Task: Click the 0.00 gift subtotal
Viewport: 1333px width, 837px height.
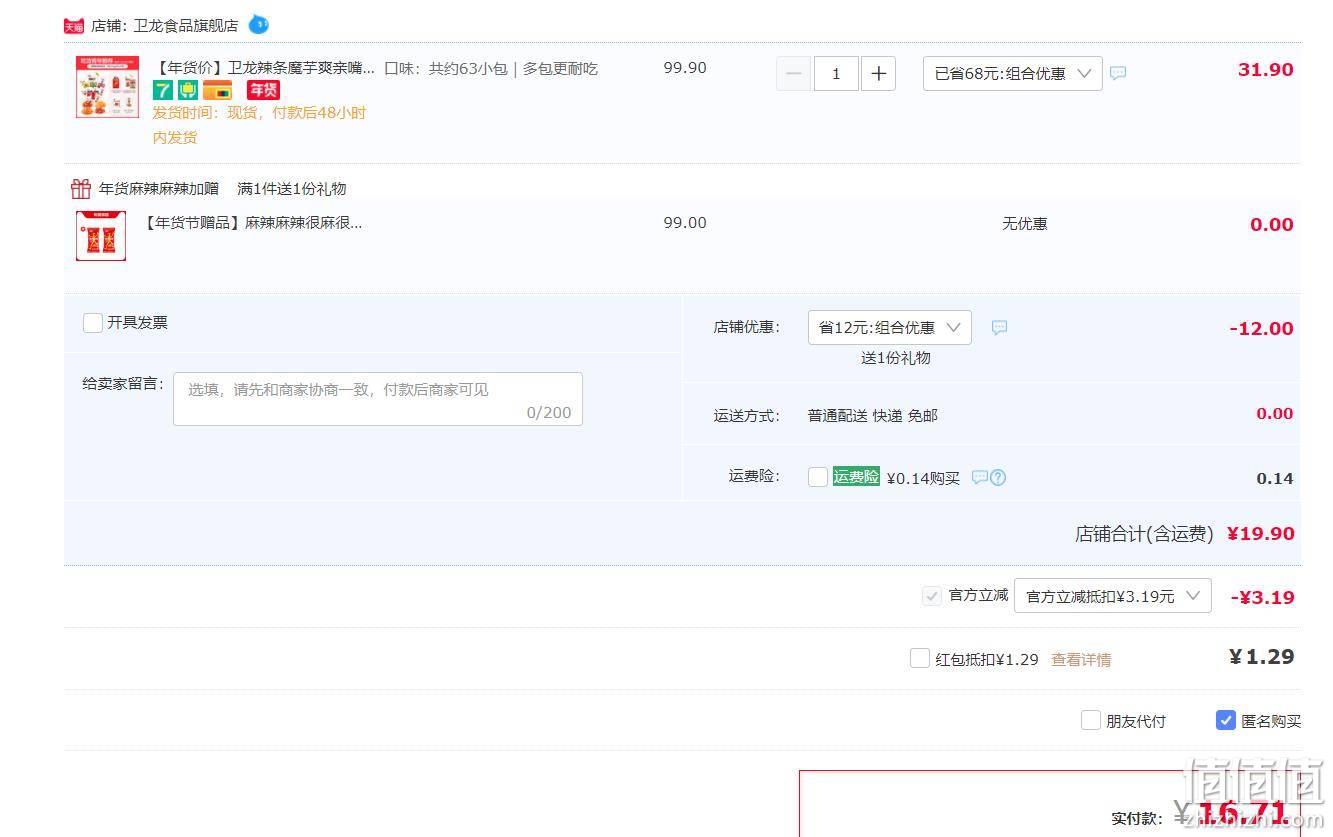Action: (1272, 224)
